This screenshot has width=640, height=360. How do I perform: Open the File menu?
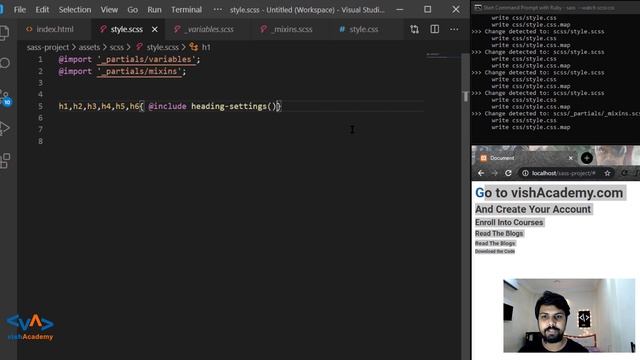pyautogui.click(x=20, y=9)
